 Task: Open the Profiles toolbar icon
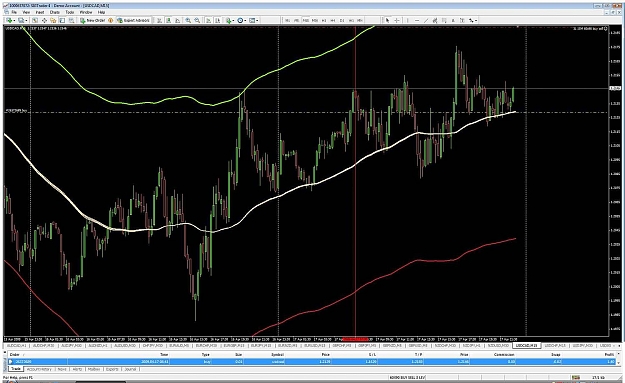click(x=22, y=20)
